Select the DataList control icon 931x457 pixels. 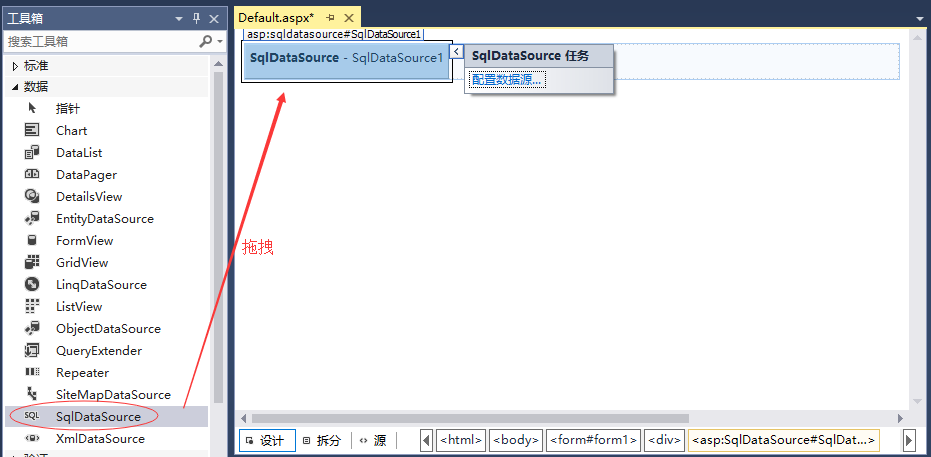click(x=33, y=153)
